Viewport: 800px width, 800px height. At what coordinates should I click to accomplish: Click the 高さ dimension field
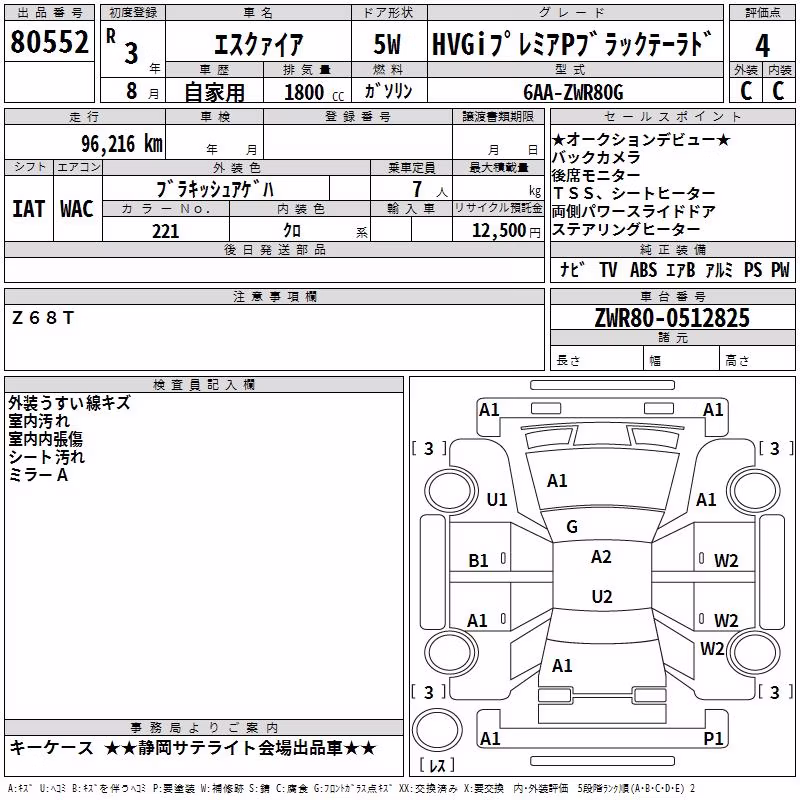click(x=758, y=360)
